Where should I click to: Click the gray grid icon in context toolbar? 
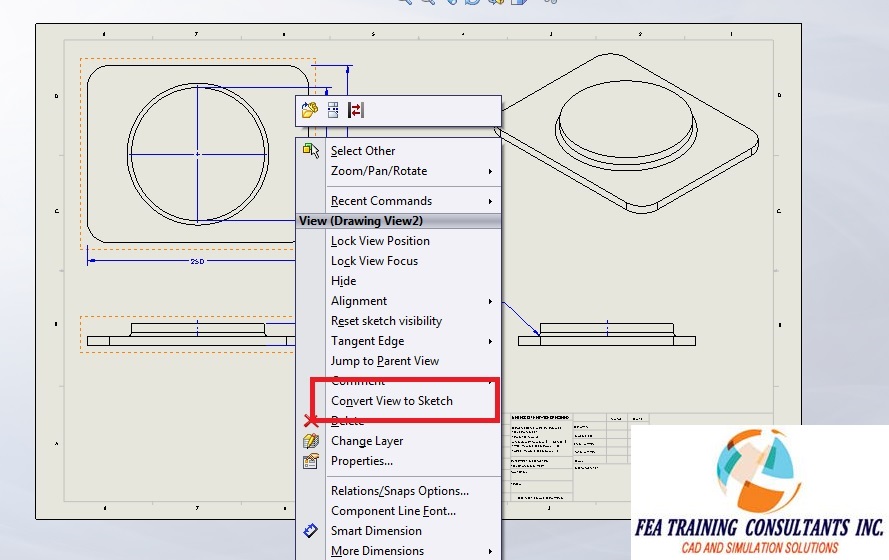tap(333, 110)
